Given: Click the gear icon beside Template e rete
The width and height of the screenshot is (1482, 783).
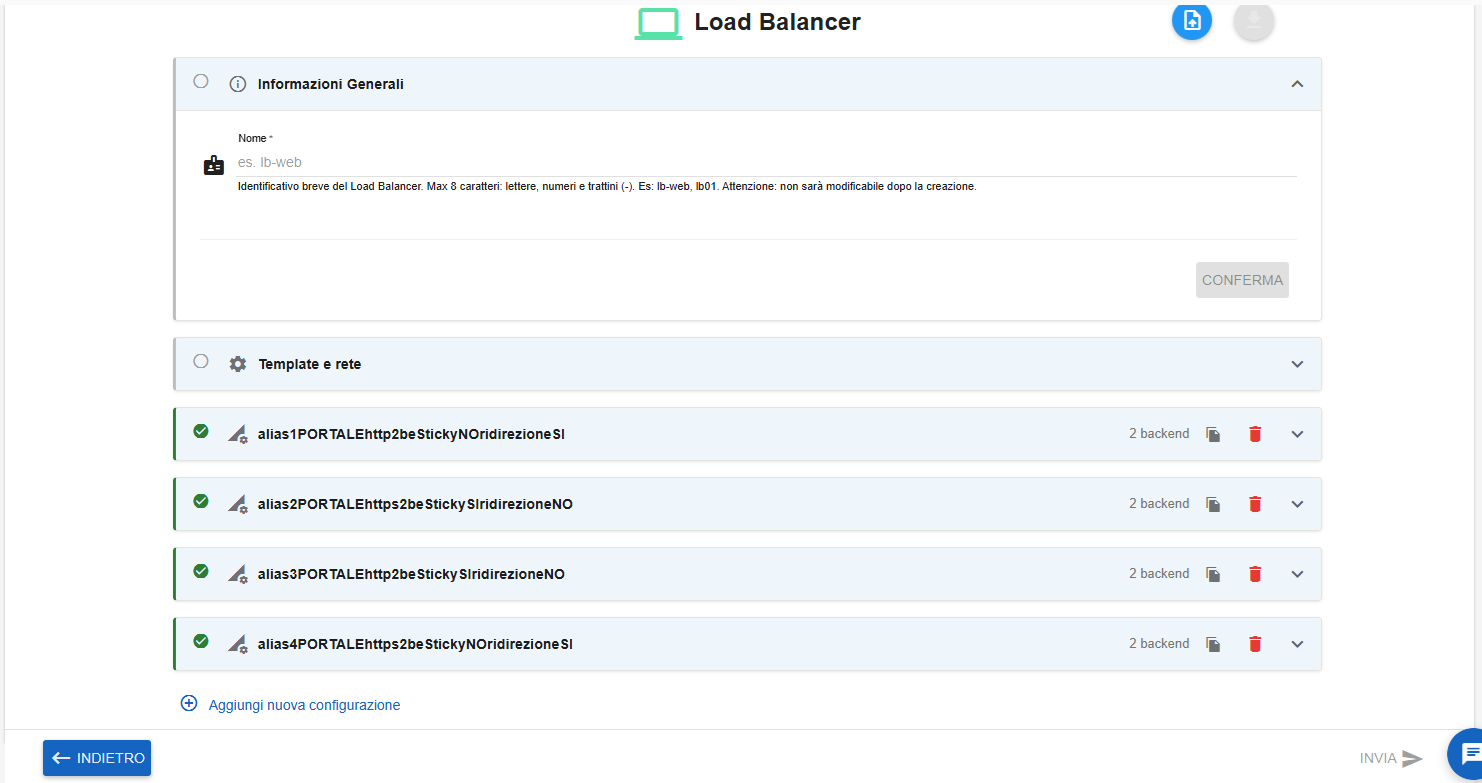Looking at the screenshot, I should (x=238, y=364).
